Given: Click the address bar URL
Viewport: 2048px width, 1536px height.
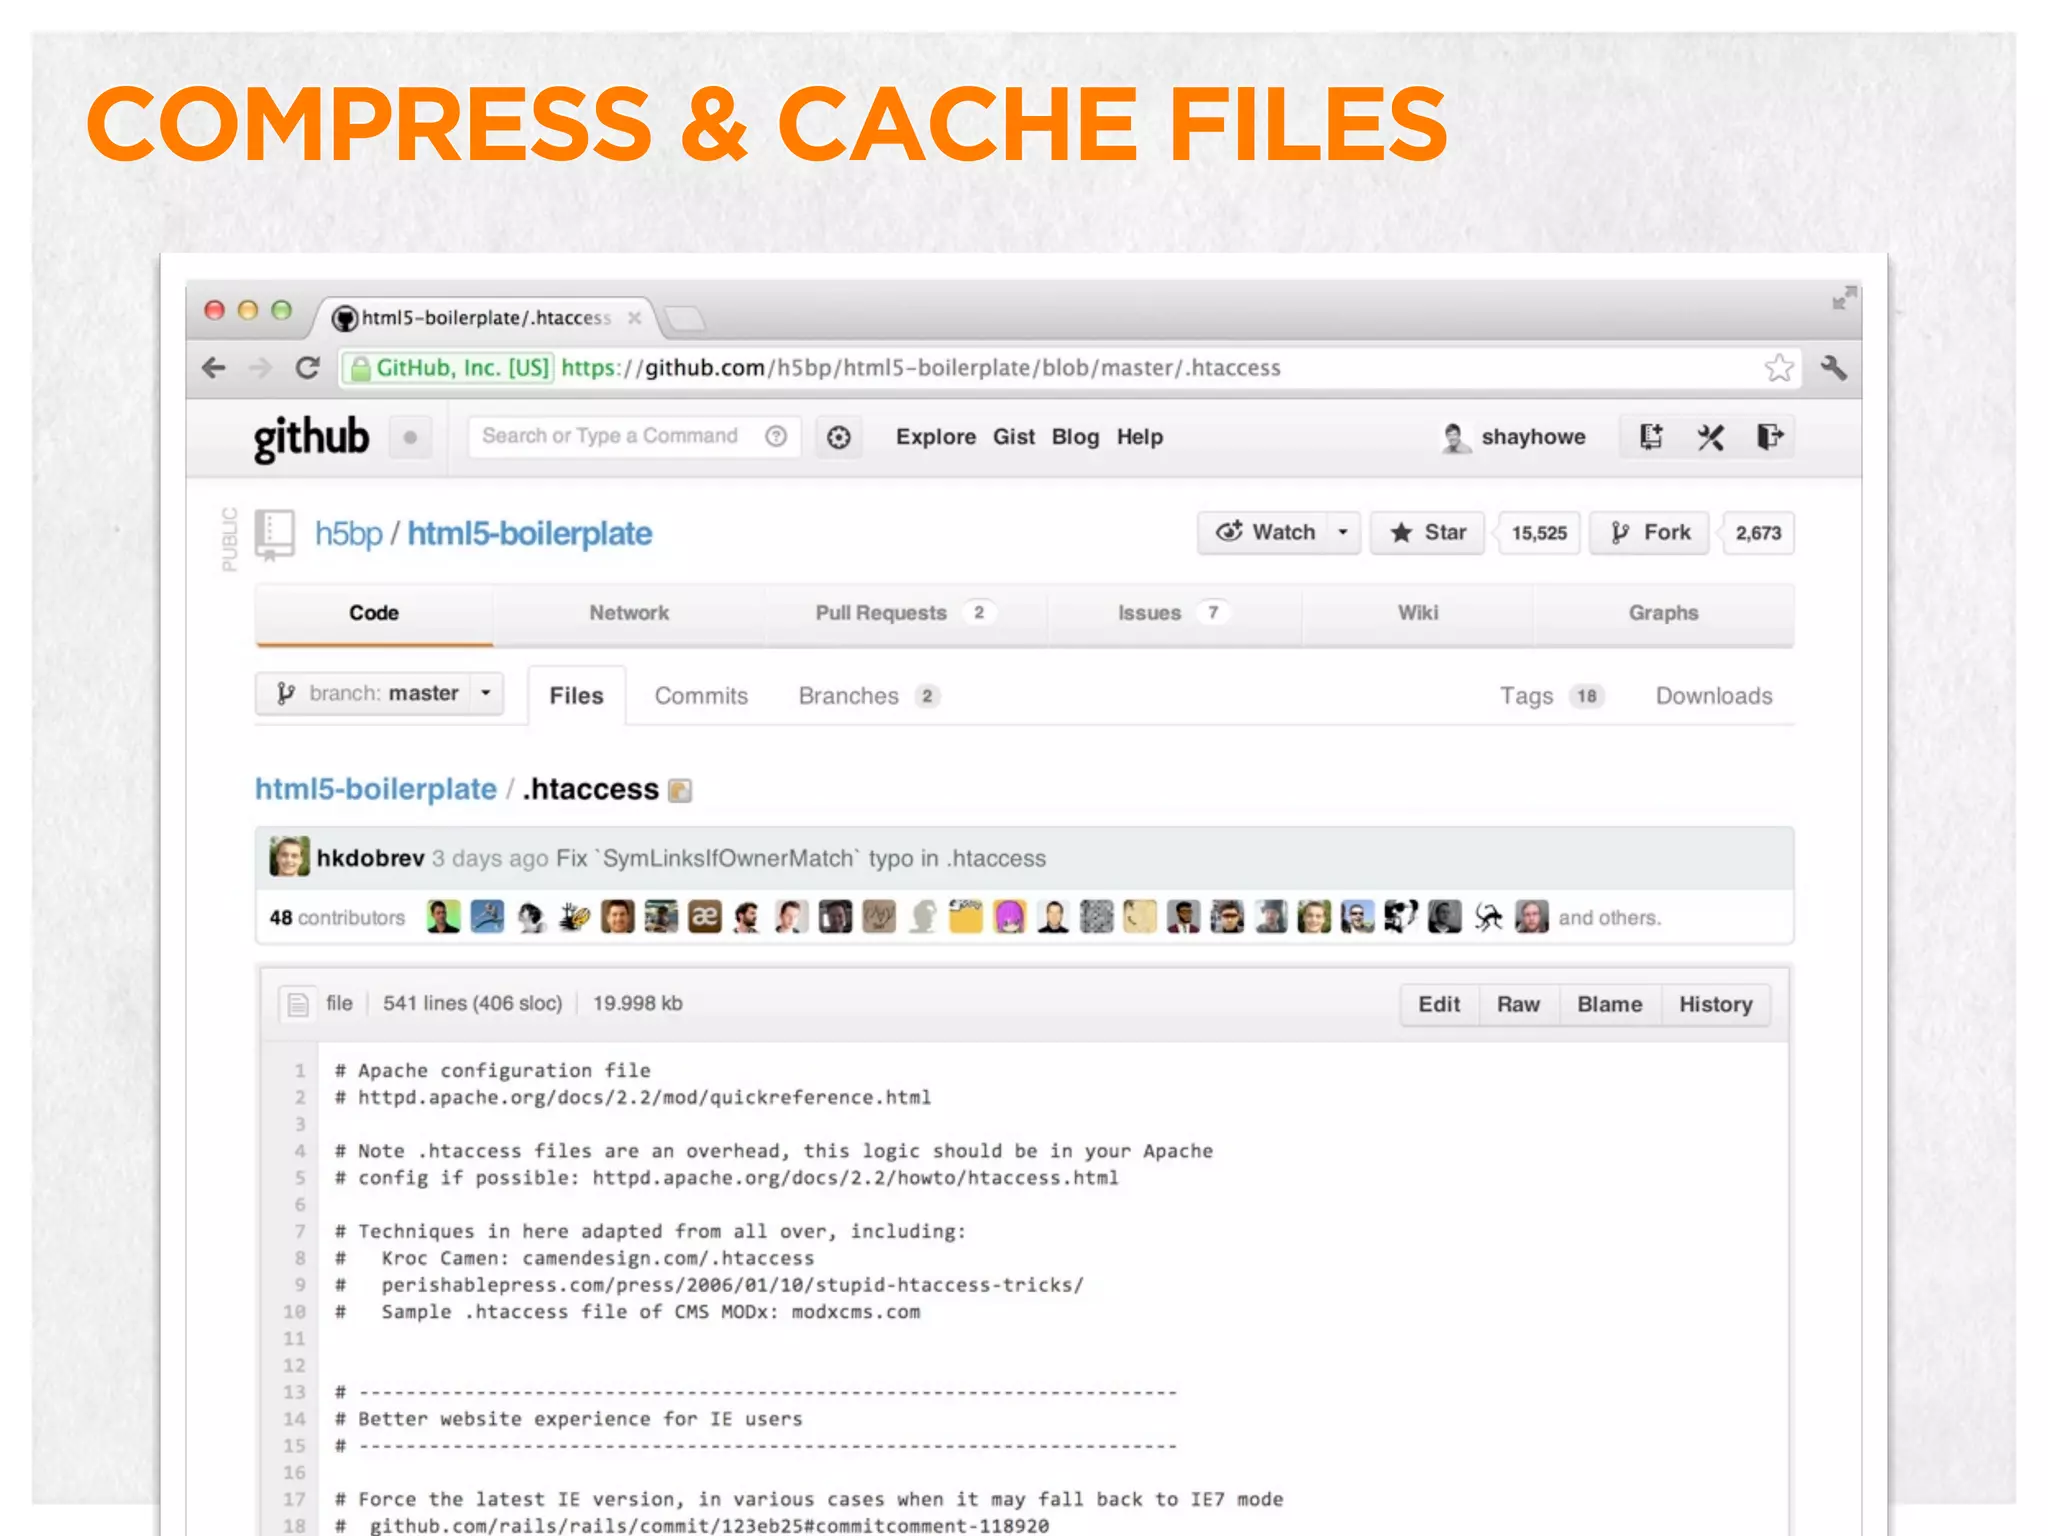Looking at the screenshot, I should 920,368.
